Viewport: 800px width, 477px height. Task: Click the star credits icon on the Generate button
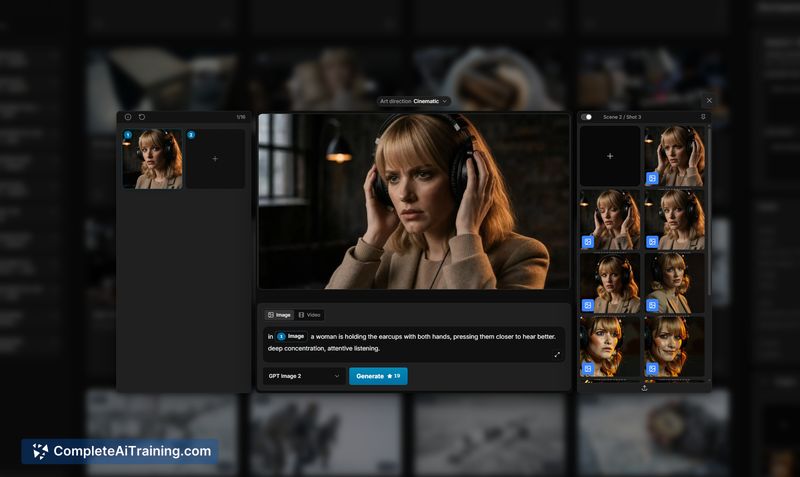(x=390, y=376)
